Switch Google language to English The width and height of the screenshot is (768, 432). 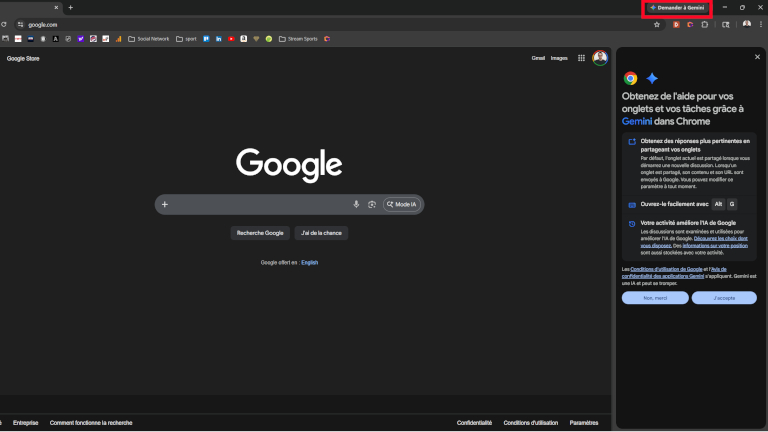pyautogui.click(x=310, y=263)
